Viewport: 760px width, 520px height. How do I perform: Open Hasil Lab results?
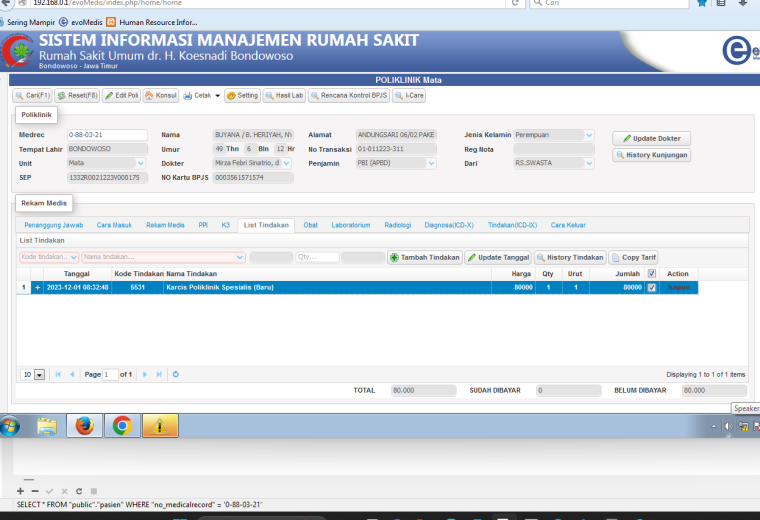click(284, 95)
